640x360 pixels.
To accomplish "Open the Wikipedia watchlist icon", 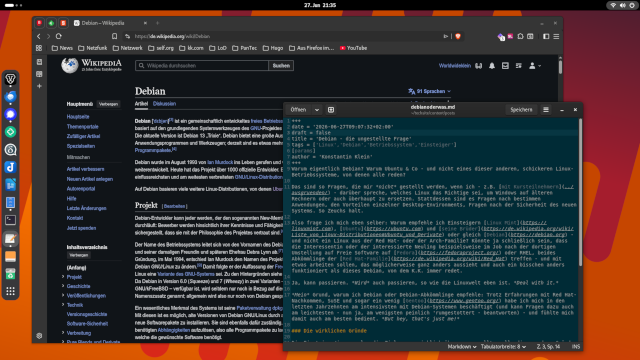I will (518, 66).
